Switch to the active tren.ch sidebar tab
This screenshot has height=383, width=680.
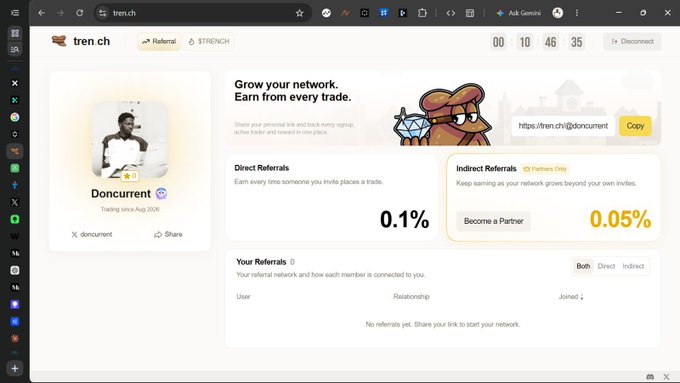tap(15, 151)
